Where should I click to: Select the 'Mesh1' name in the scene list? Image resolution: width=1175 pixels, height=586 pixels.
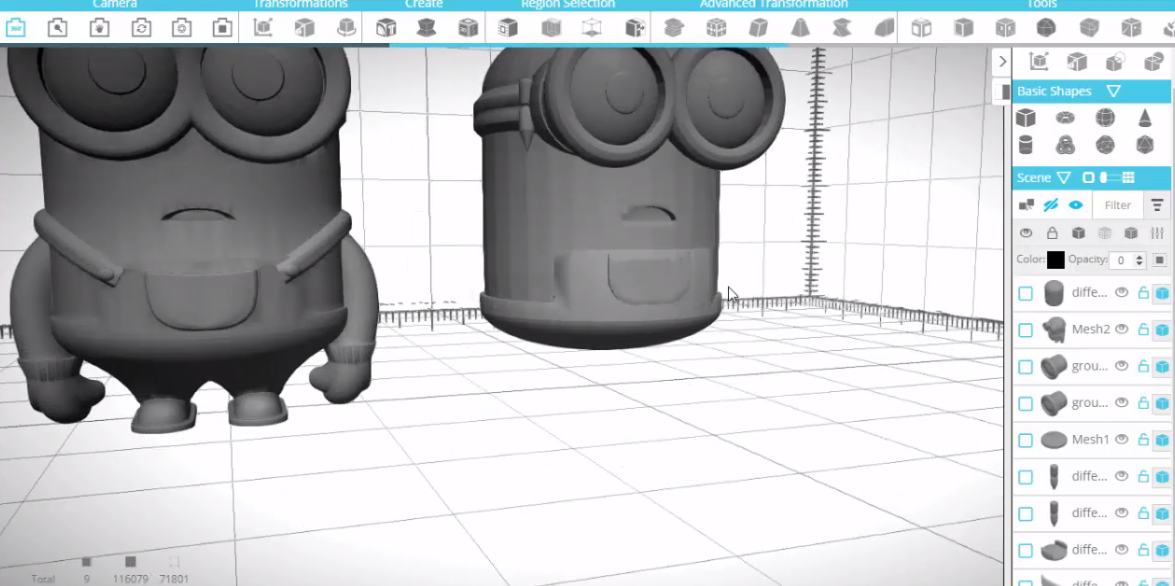click(x=1090, y=440)
